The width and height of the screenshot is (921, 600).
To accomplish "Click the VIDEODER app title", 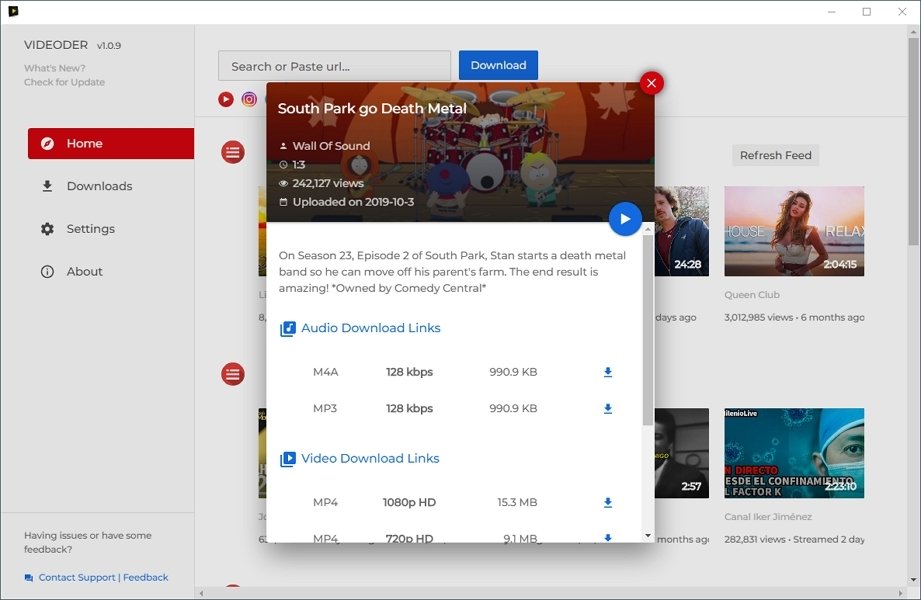I will (56, 45).
